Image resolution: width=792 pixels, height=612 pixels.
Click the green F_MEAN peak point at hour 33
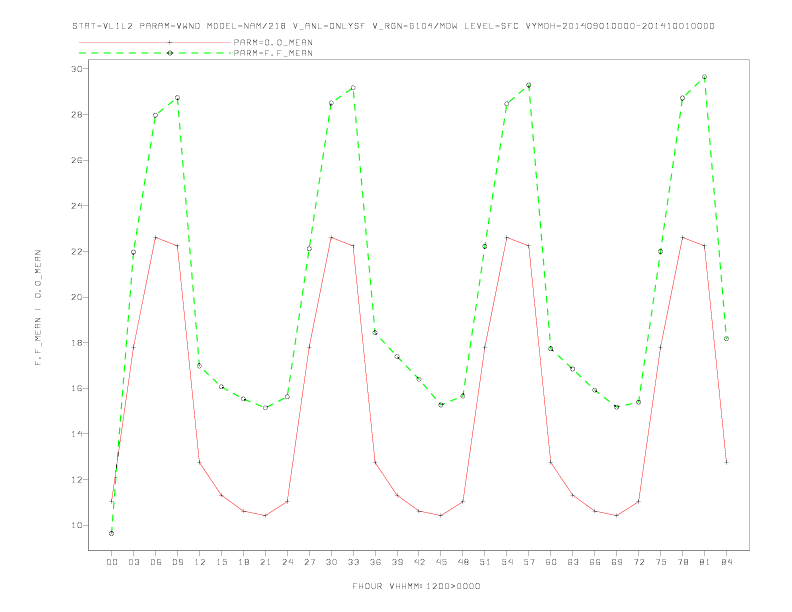(x=353, y=88)
